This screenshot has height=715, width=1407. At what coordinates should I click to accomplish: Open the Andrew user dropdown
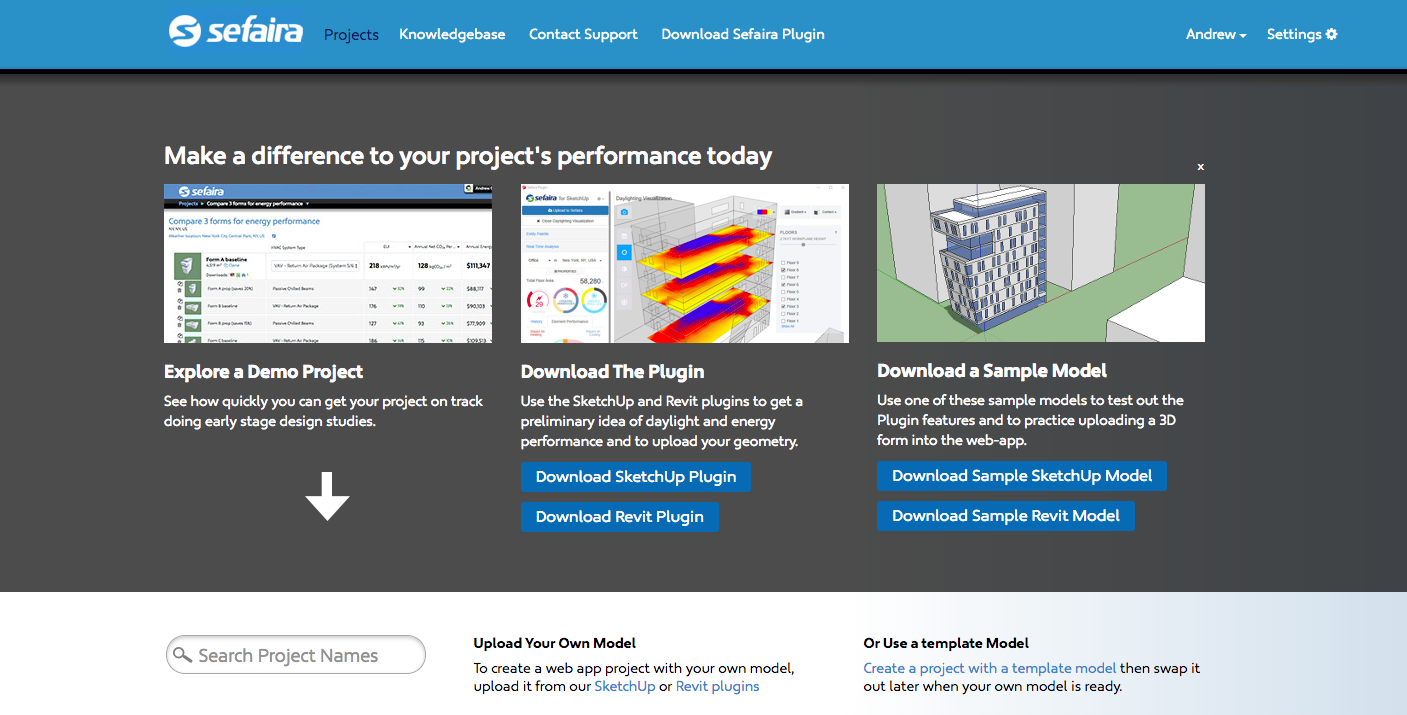(x=1216, y=34)
